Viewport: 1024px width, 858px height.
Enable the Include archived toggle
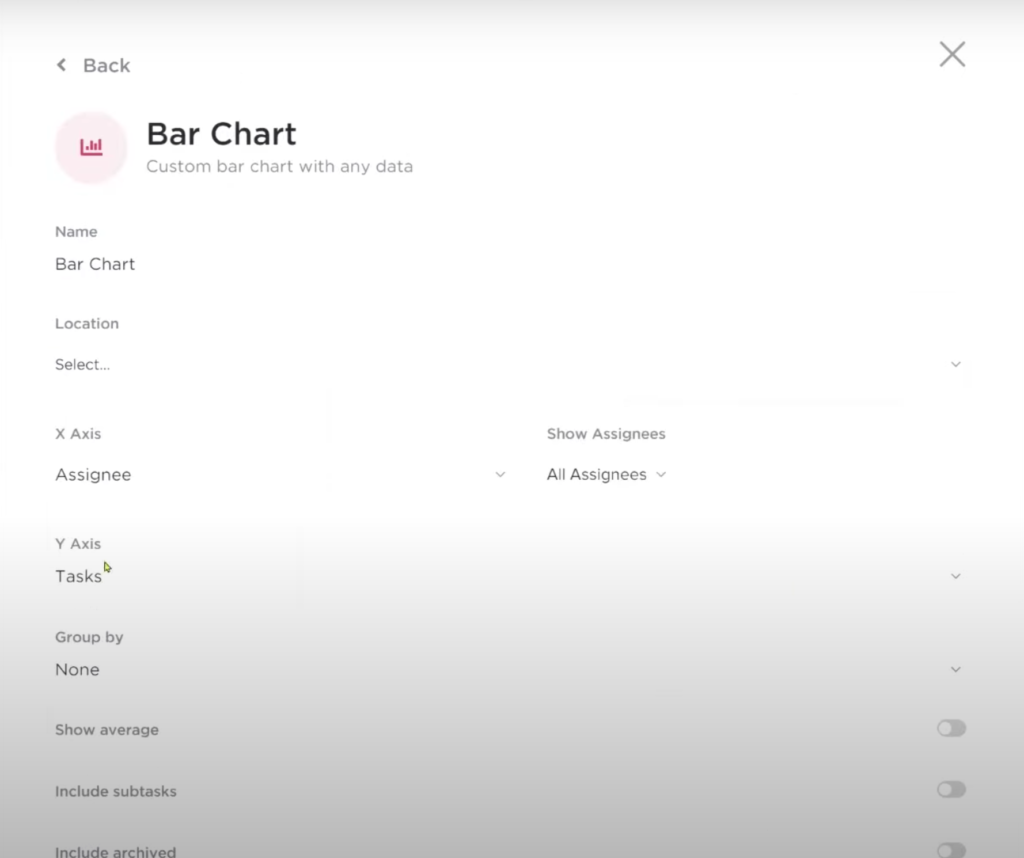click(x=952, y=850)
